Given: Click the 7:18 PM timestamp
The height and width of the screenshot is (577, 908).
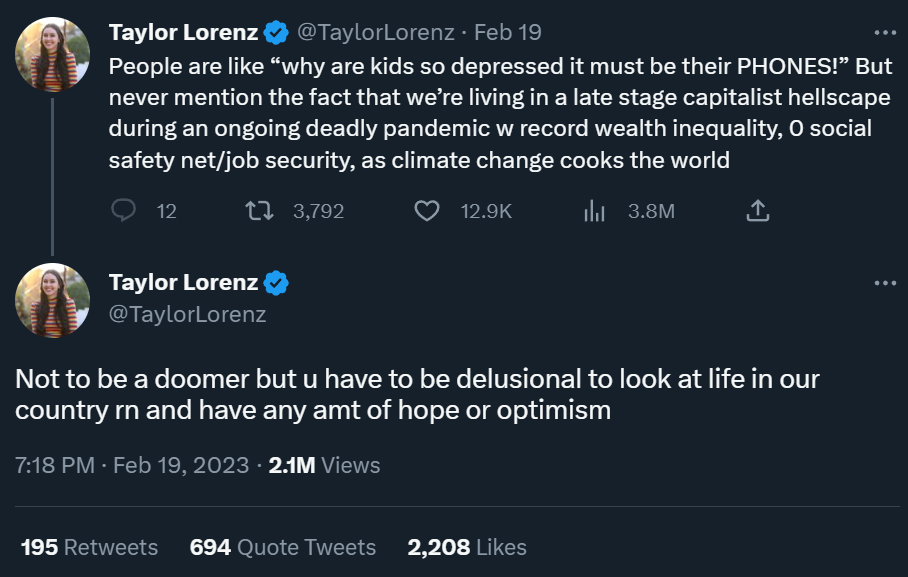Looking at the screenshot, I should pyautogui.click(x=56, y=465).
